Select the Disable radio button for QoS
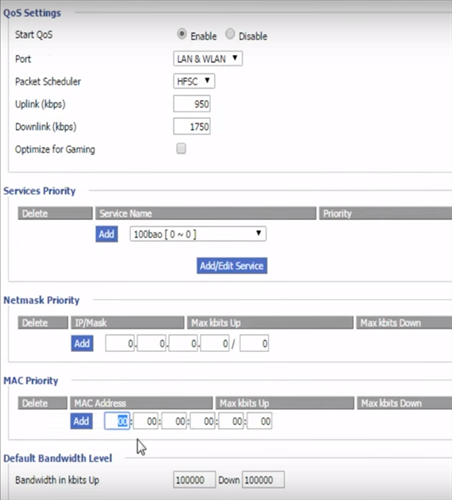Image resolution: width=452 pixels, height=500 pixels. 230,34
